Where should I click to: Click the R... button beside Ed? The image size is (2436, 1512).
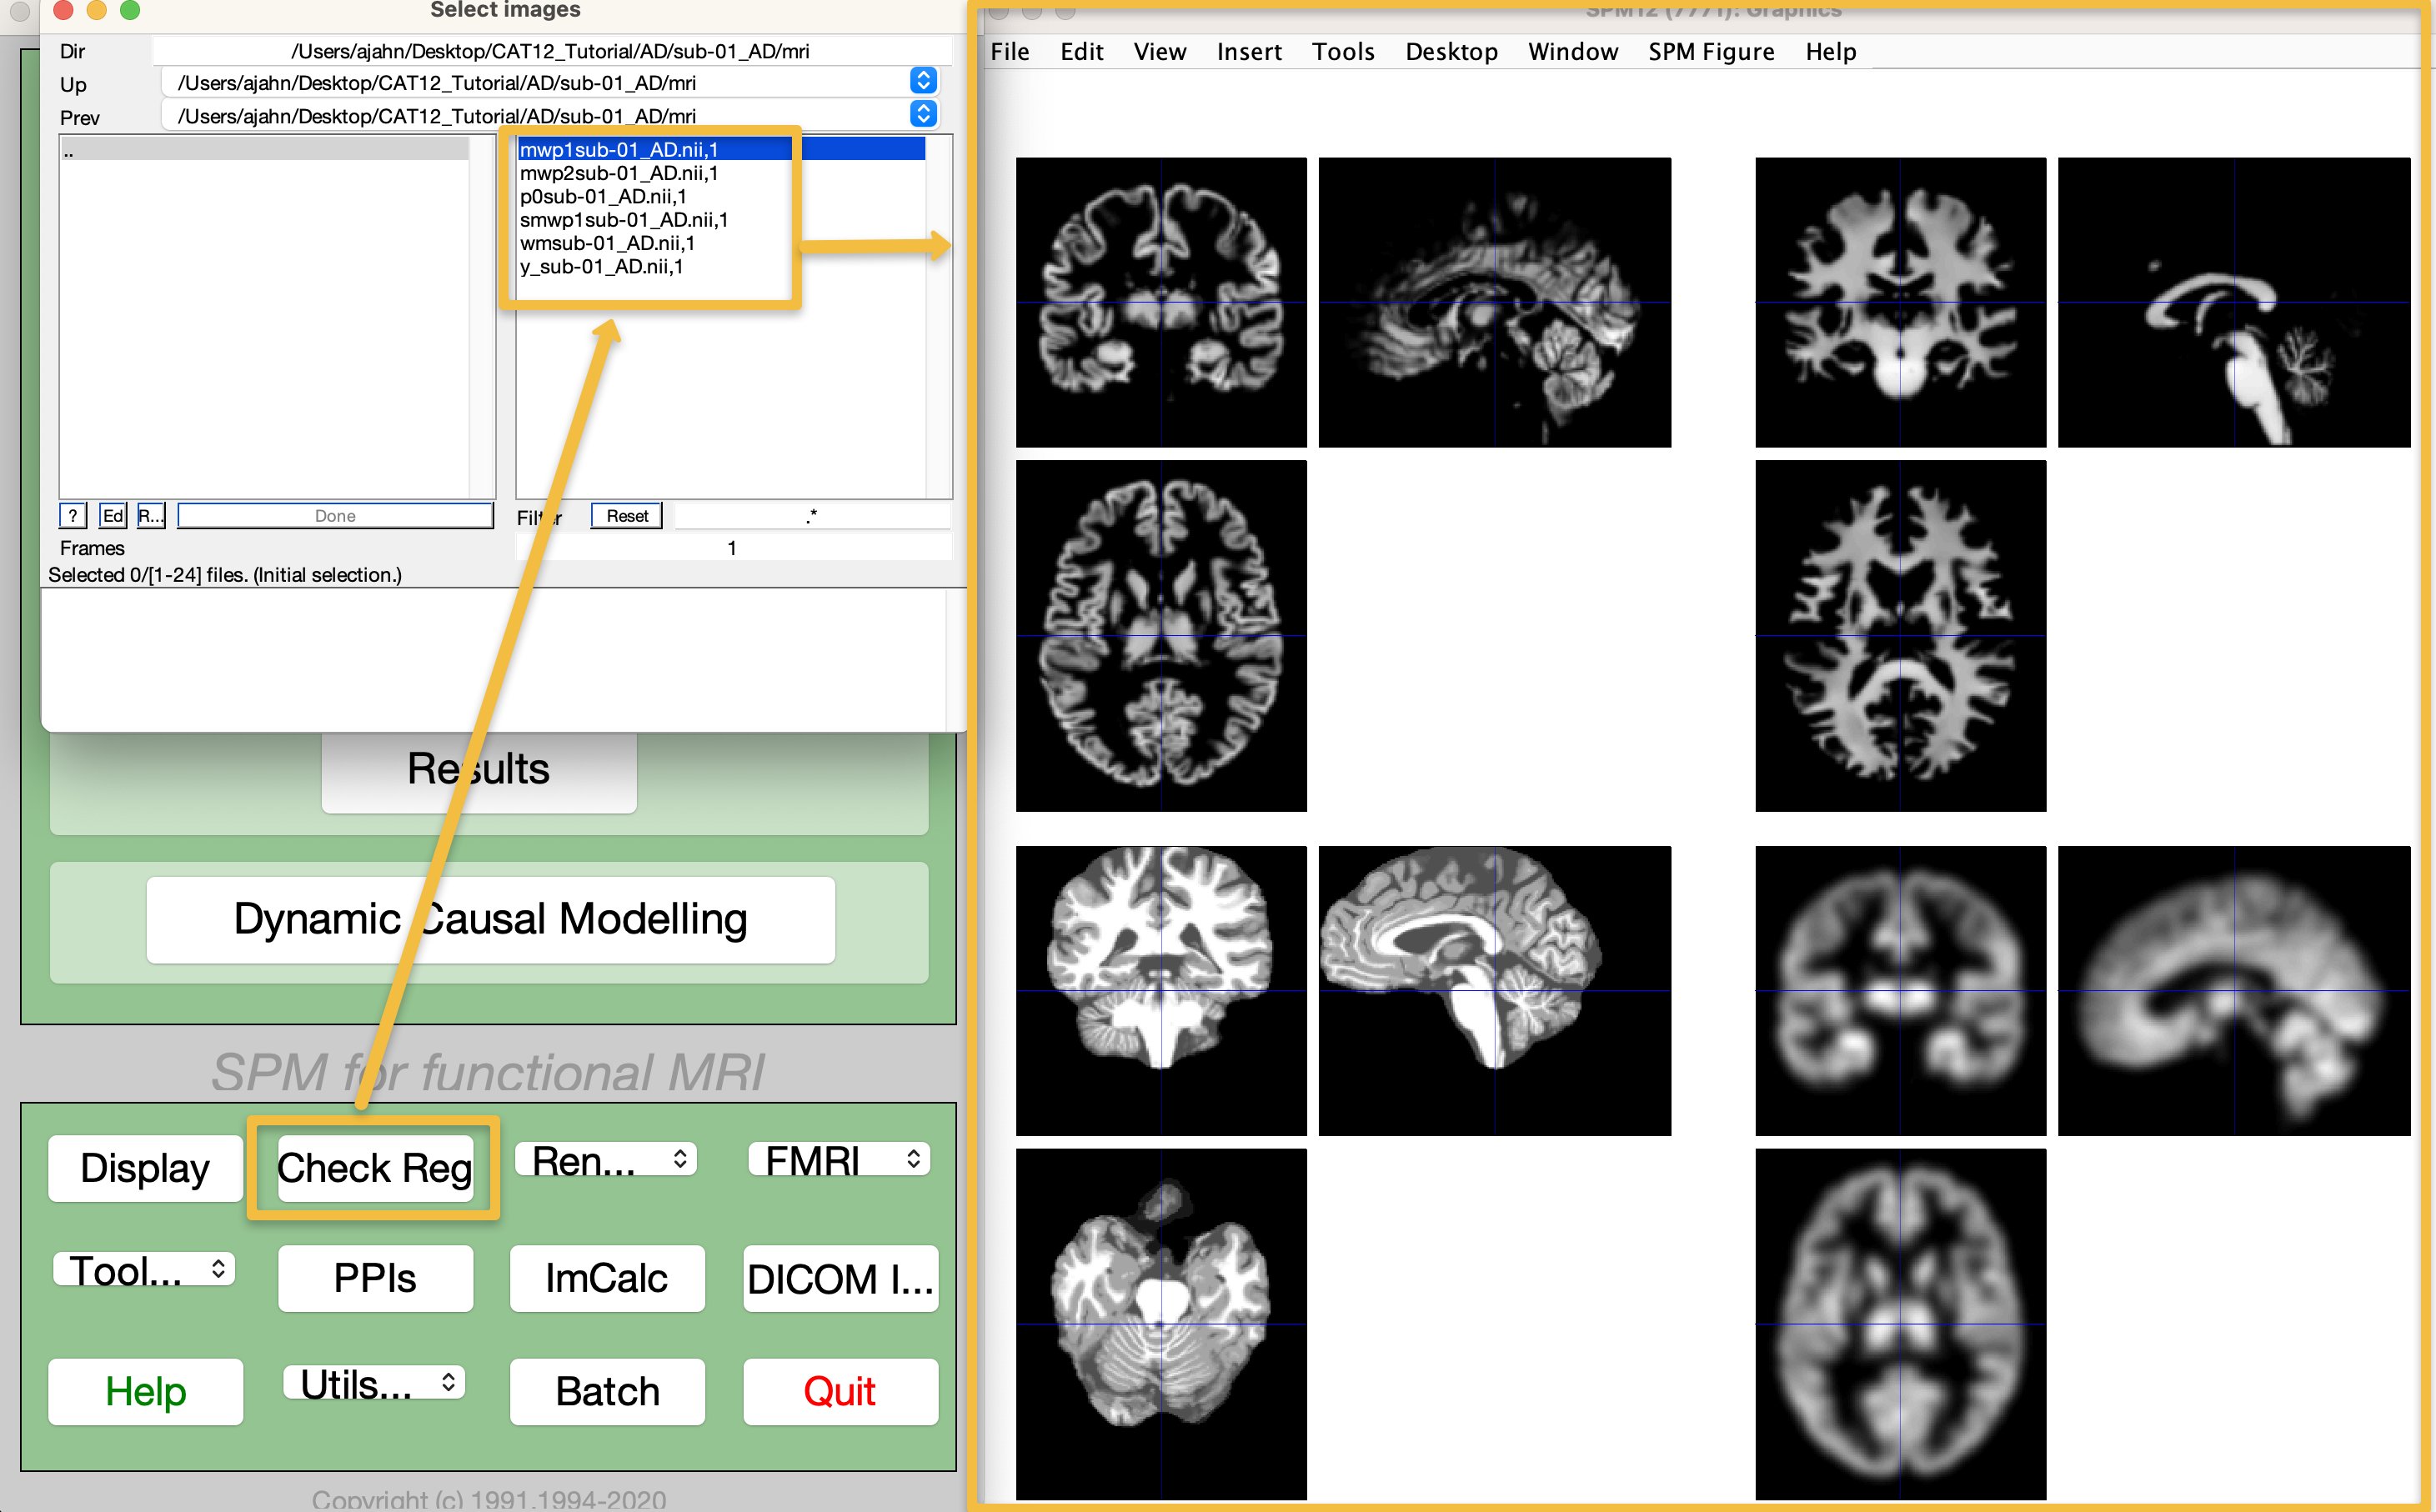(151, 516)
